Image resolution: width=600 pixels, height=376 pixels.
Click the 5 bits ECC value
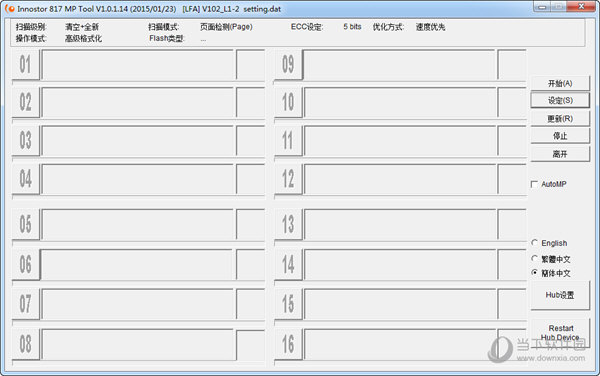coord(352,27)
